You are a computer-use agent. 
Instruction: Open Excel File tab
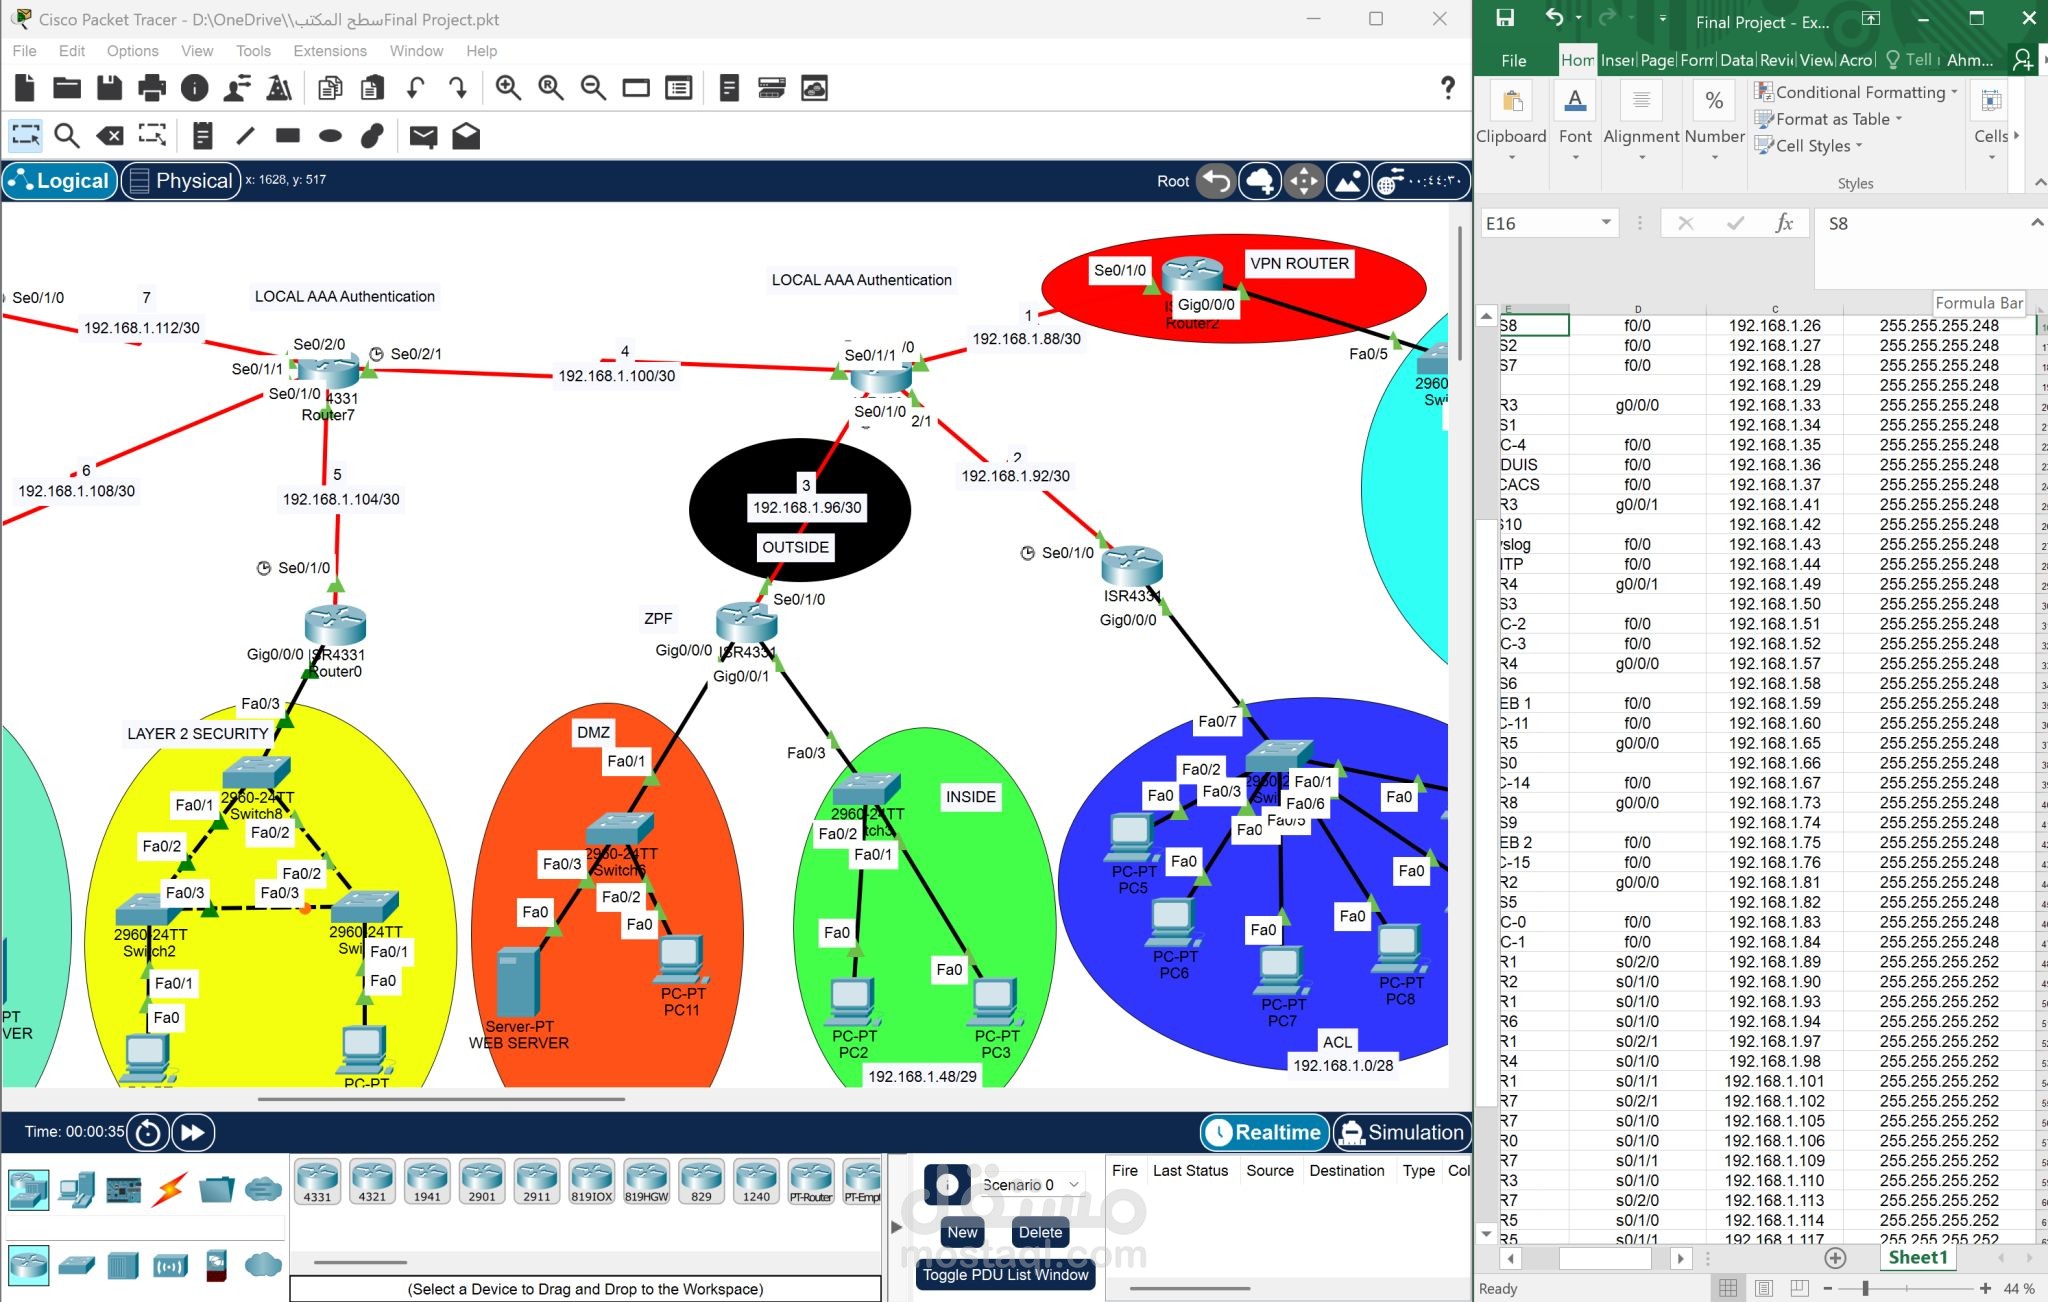click(x=1513, y=61)
